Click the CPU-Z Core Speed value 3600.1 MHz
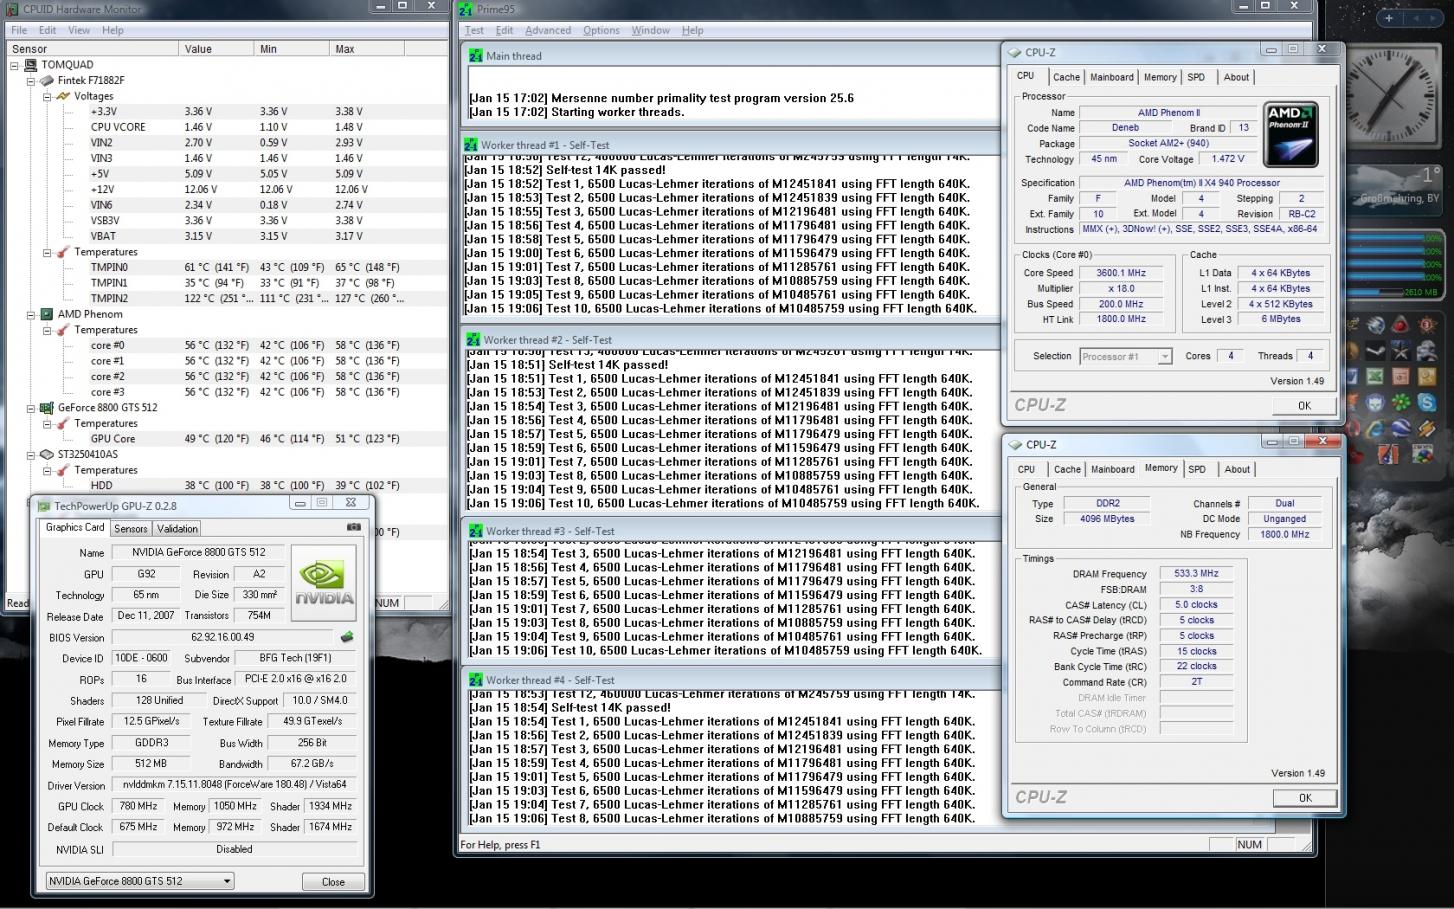1454x909 pixels. [1121, 272]
